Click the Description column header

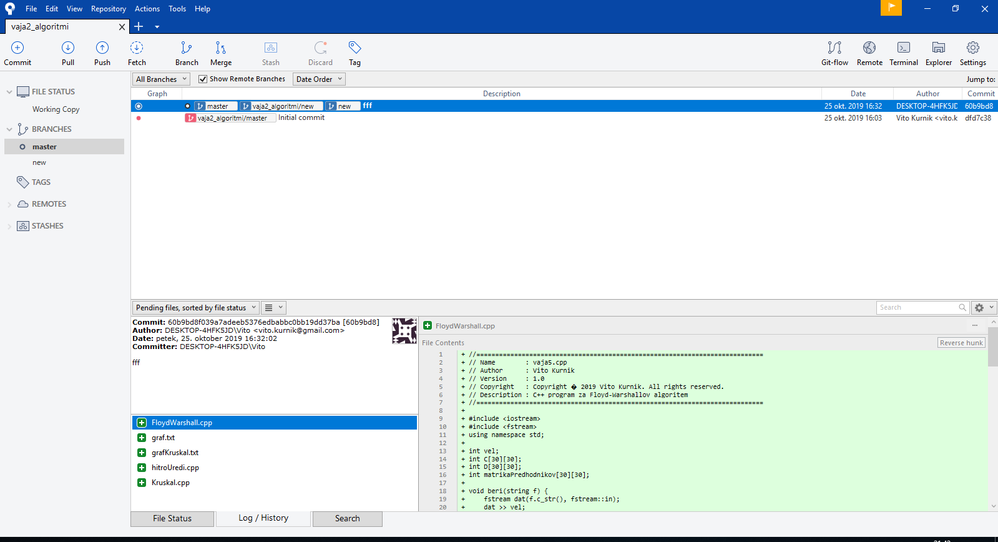coord(502,94)
